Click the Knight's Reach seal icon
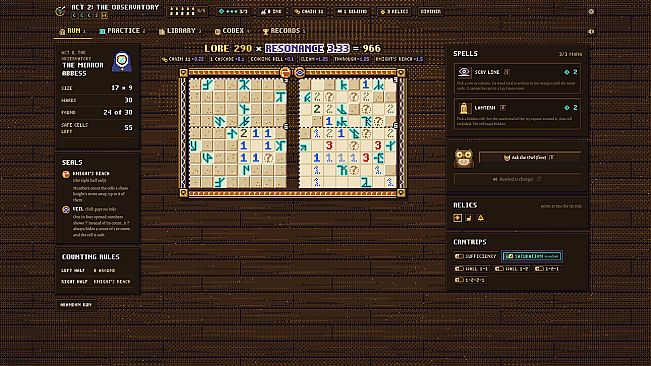Screen dimensions: 651x366 [66, 174]
